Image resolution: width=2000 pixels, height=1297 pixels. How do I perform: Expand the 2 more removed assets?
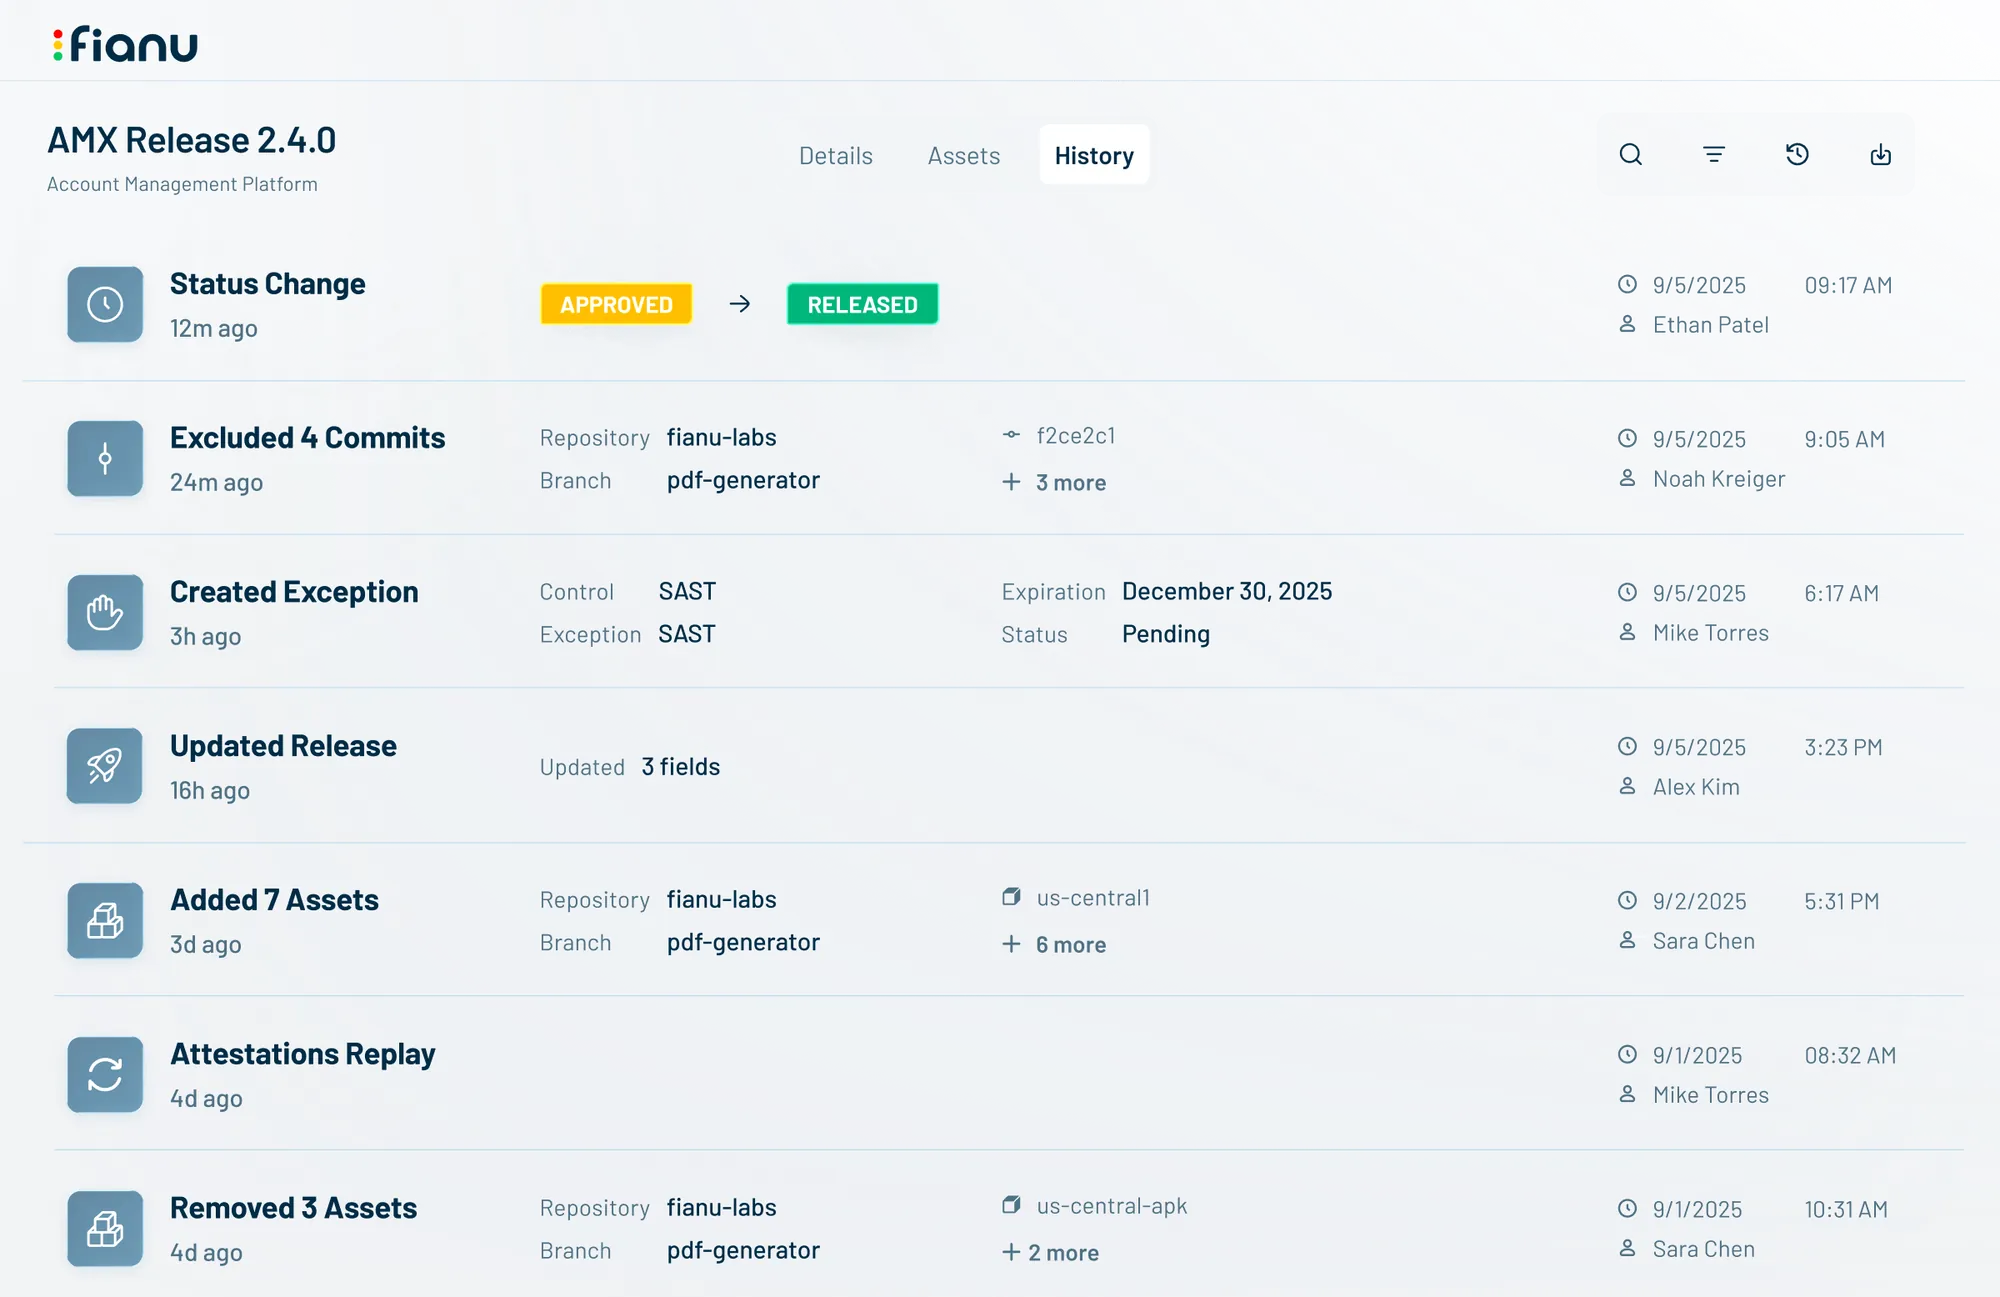click(x=1050, y=1253)
